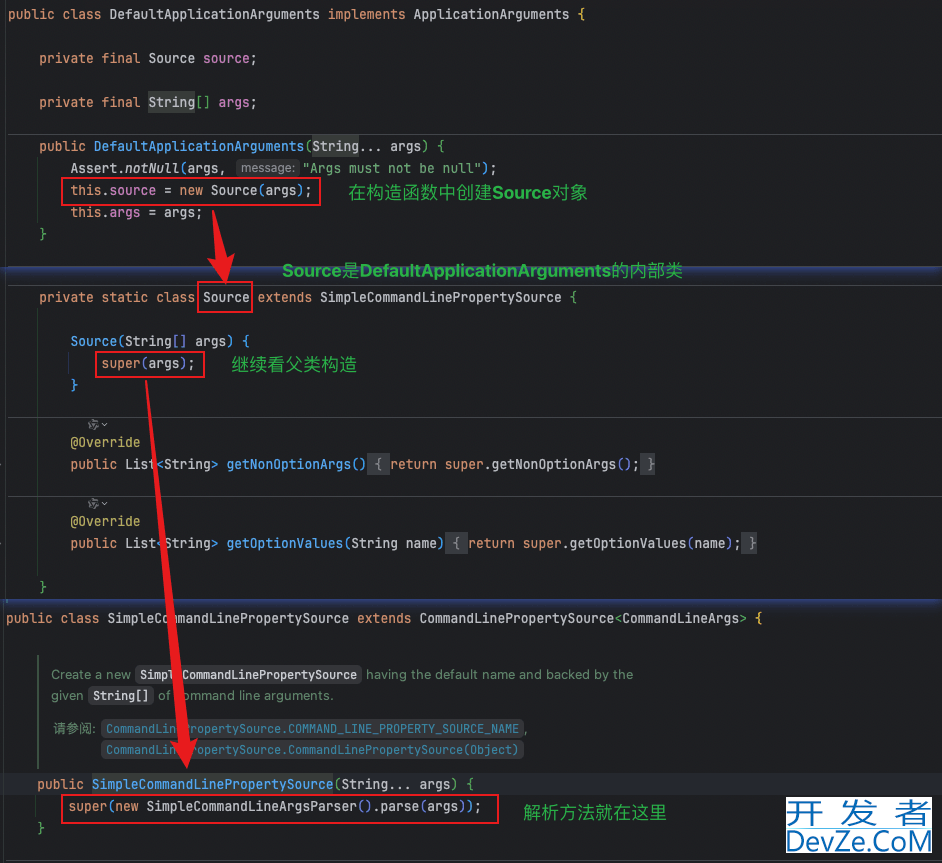Click the DefaultApplicationArguments(String... args) constructor name

click(x=199, y=147)
